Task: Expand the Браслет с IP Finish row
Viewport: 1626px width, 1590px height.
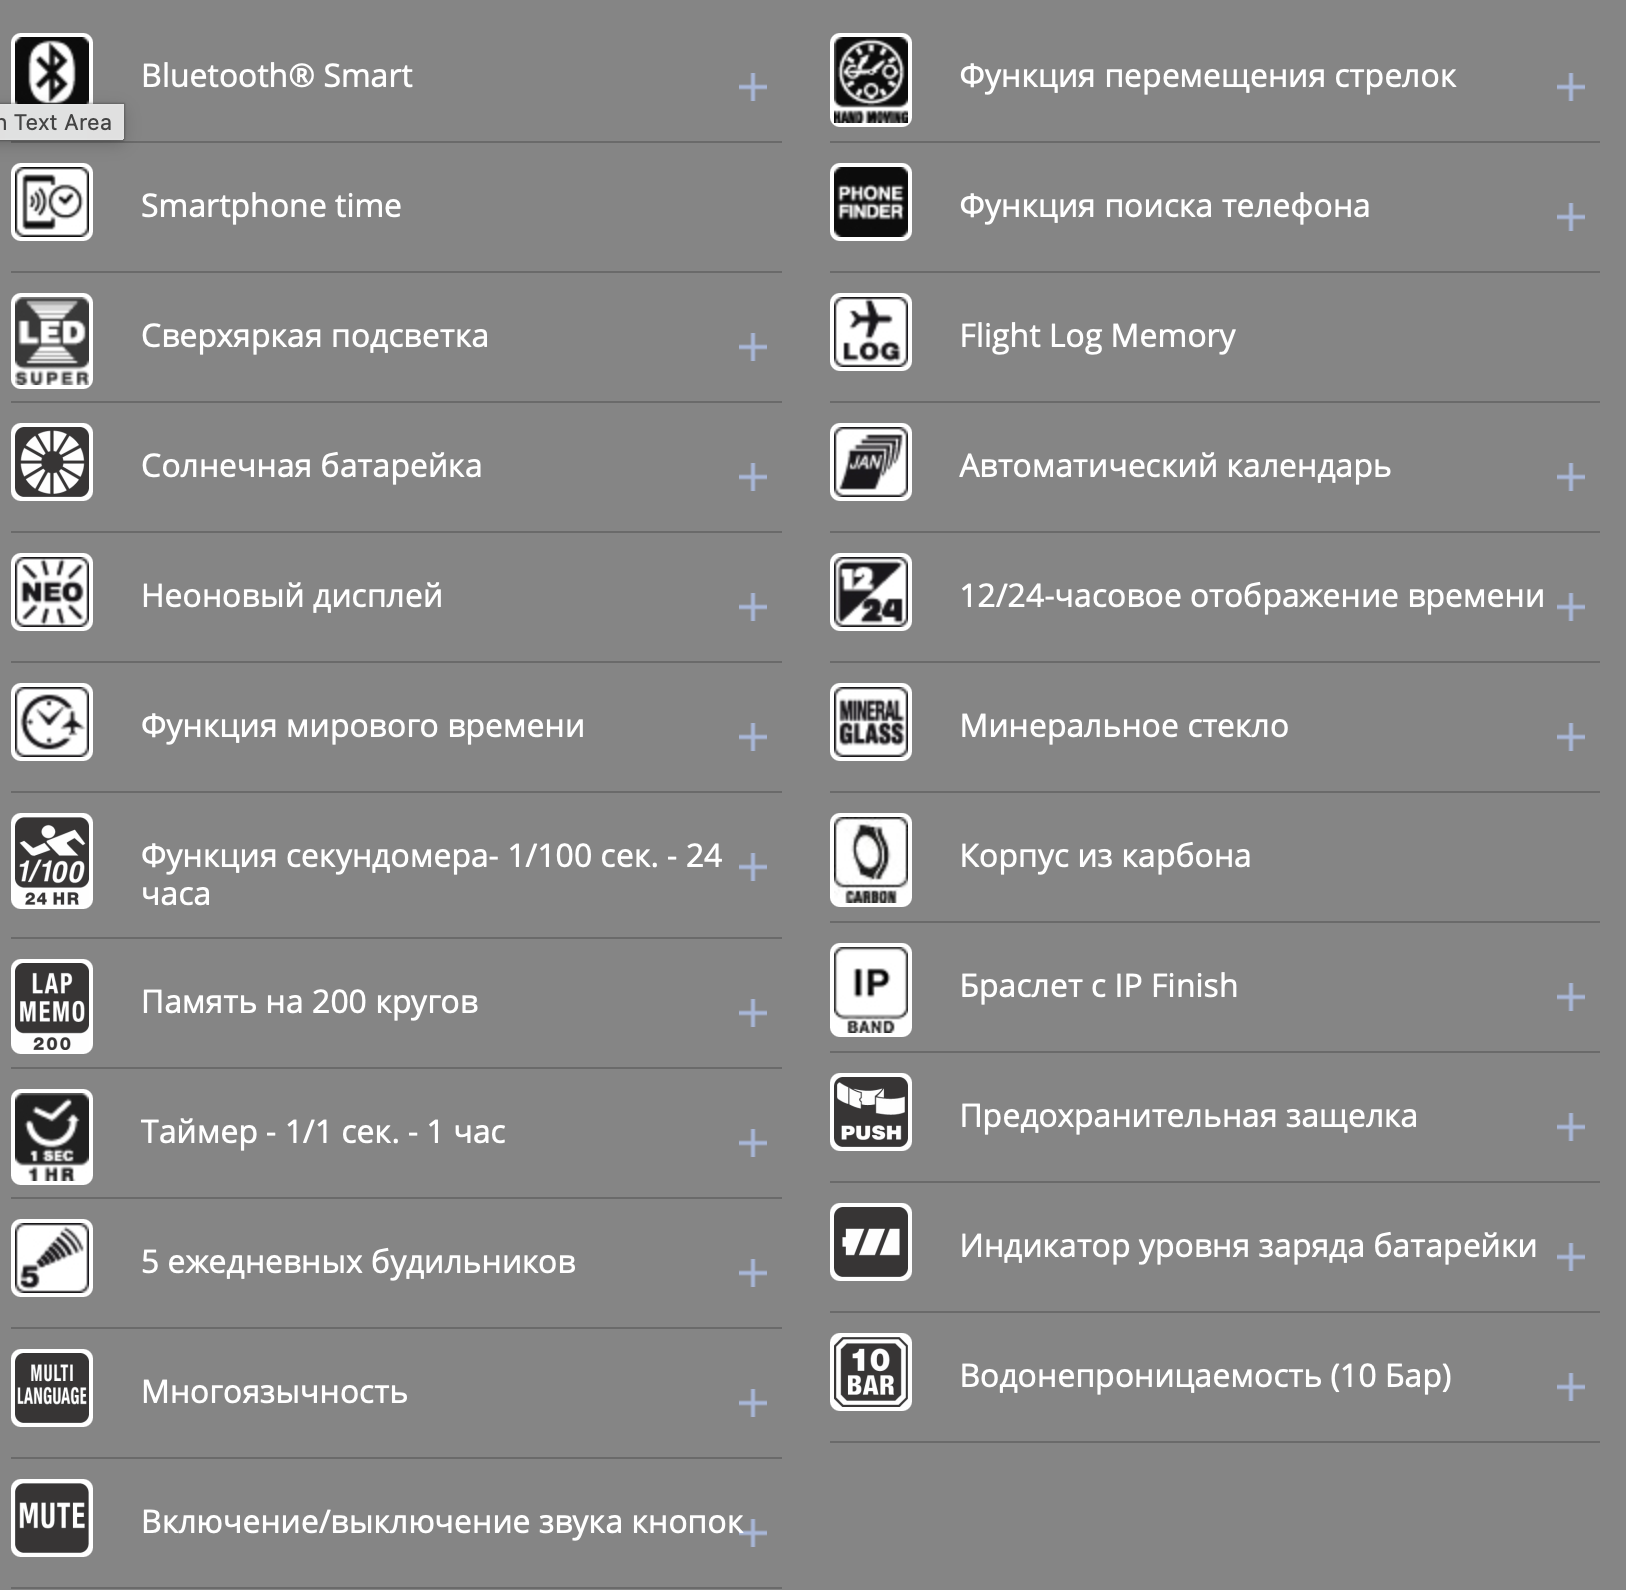Action: [1570, 997]
